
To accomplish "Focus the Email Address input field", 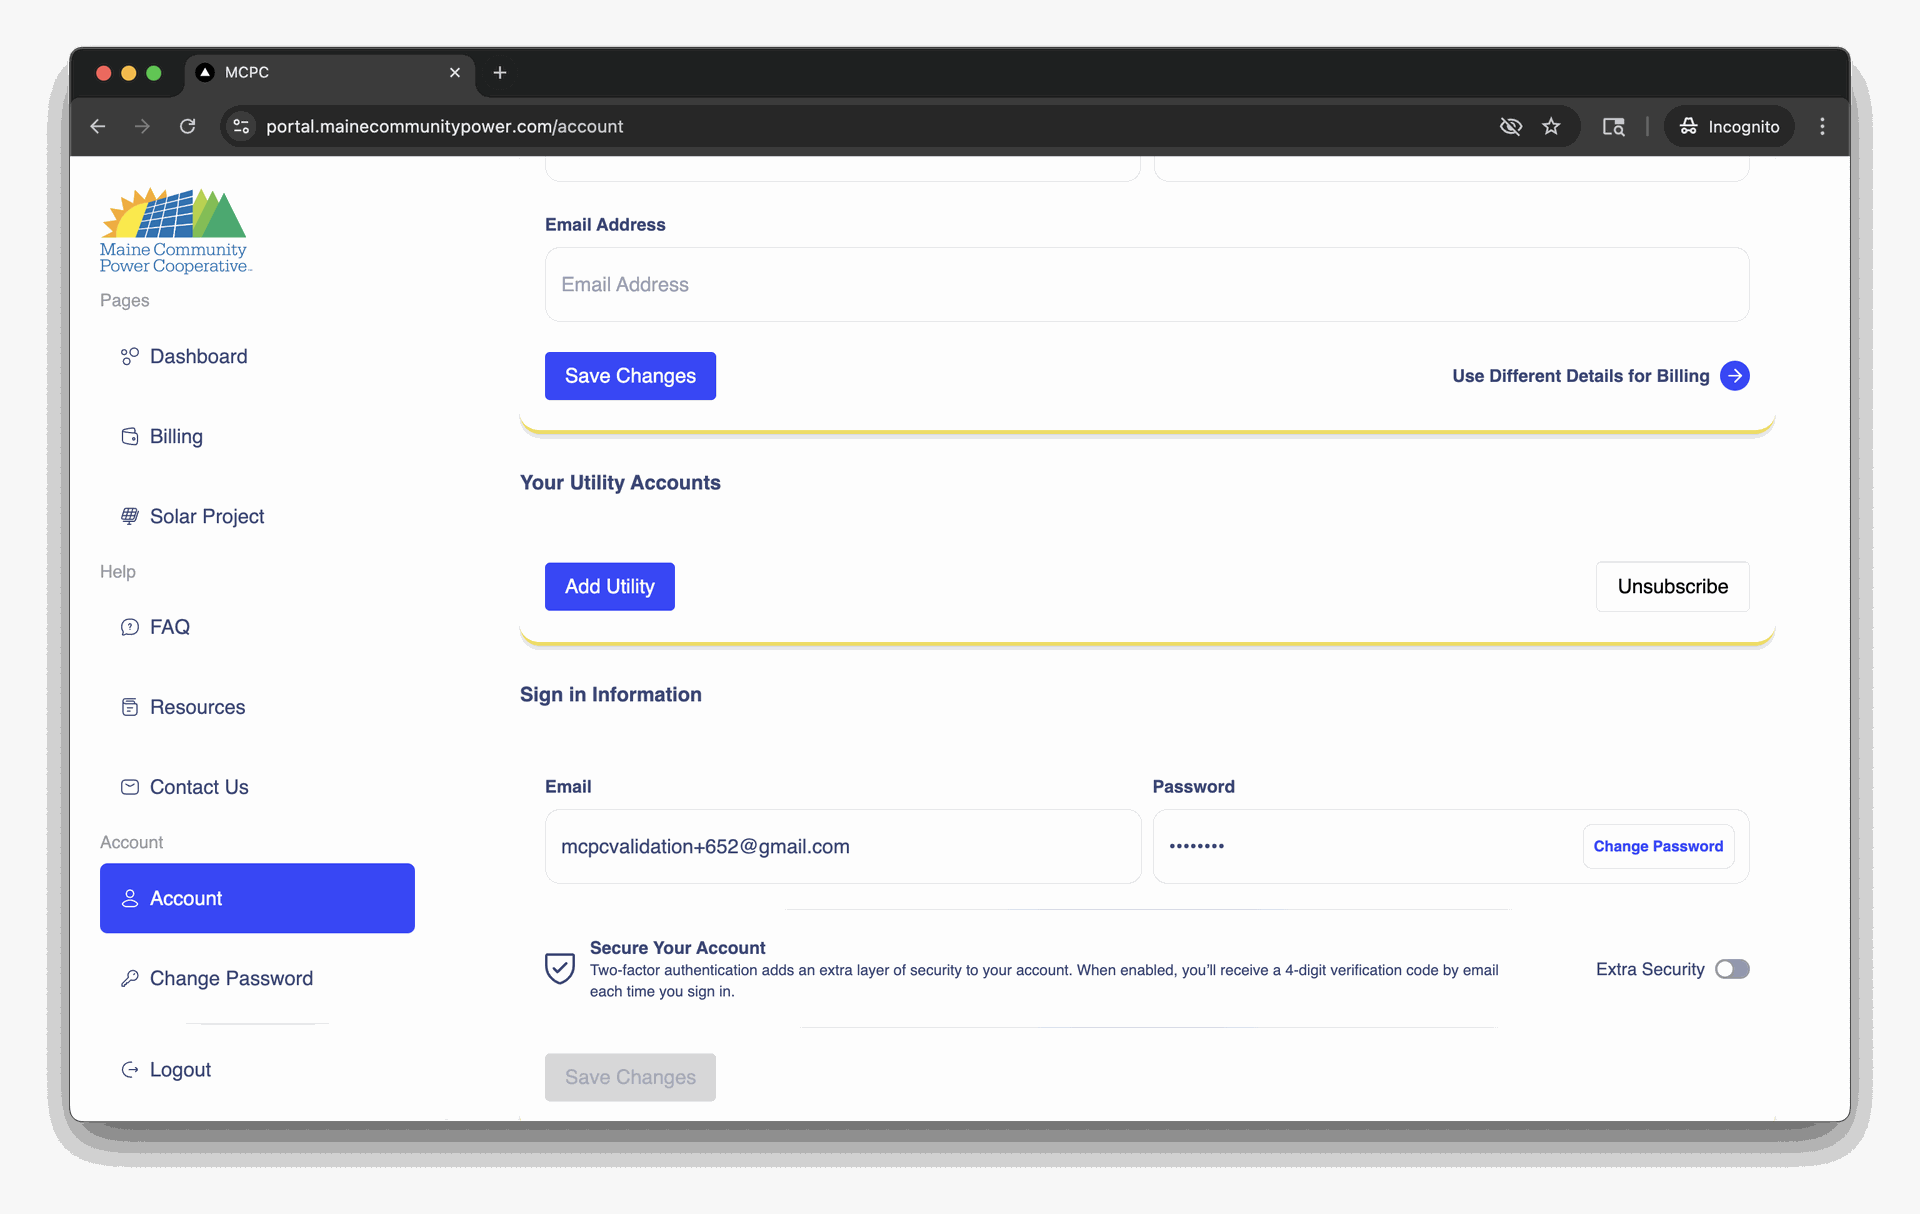I will (1147, 284).
